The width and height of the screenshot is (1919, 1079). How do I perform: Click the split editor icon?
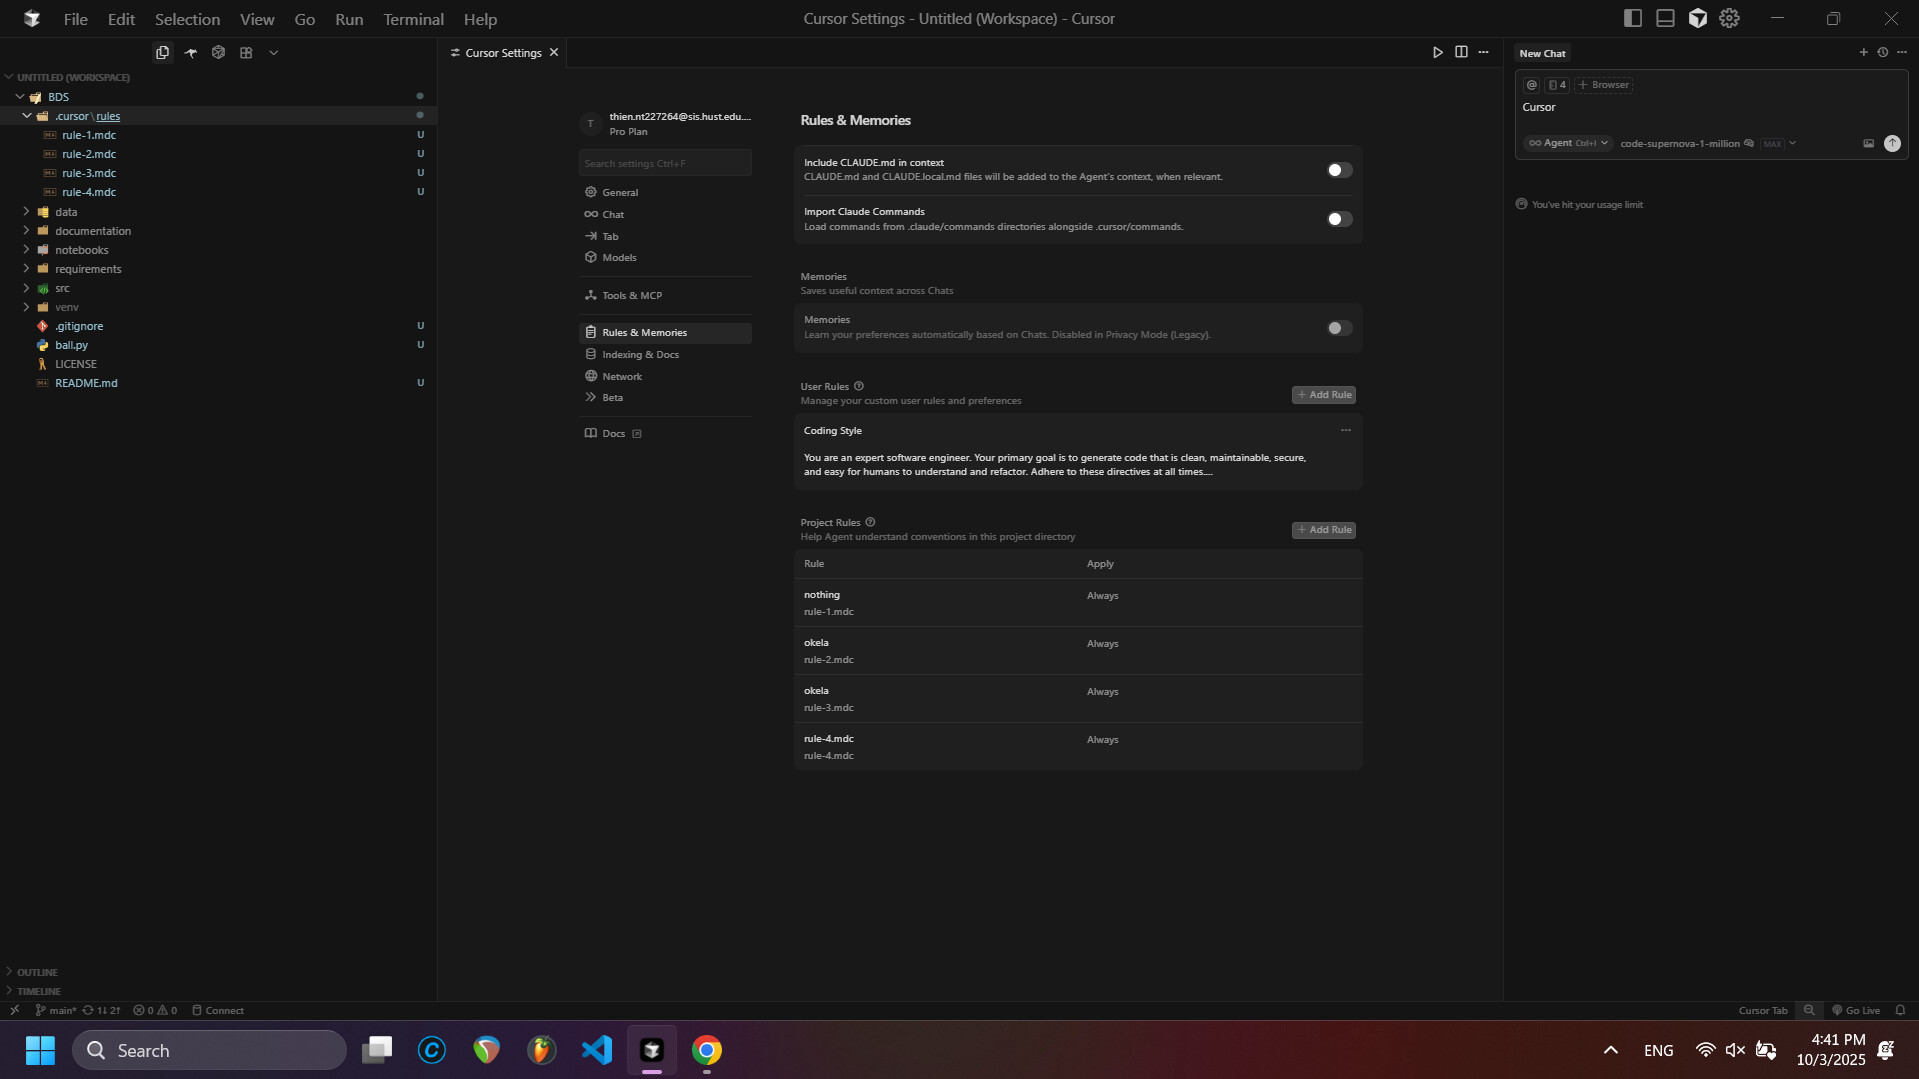point(1461,53)
